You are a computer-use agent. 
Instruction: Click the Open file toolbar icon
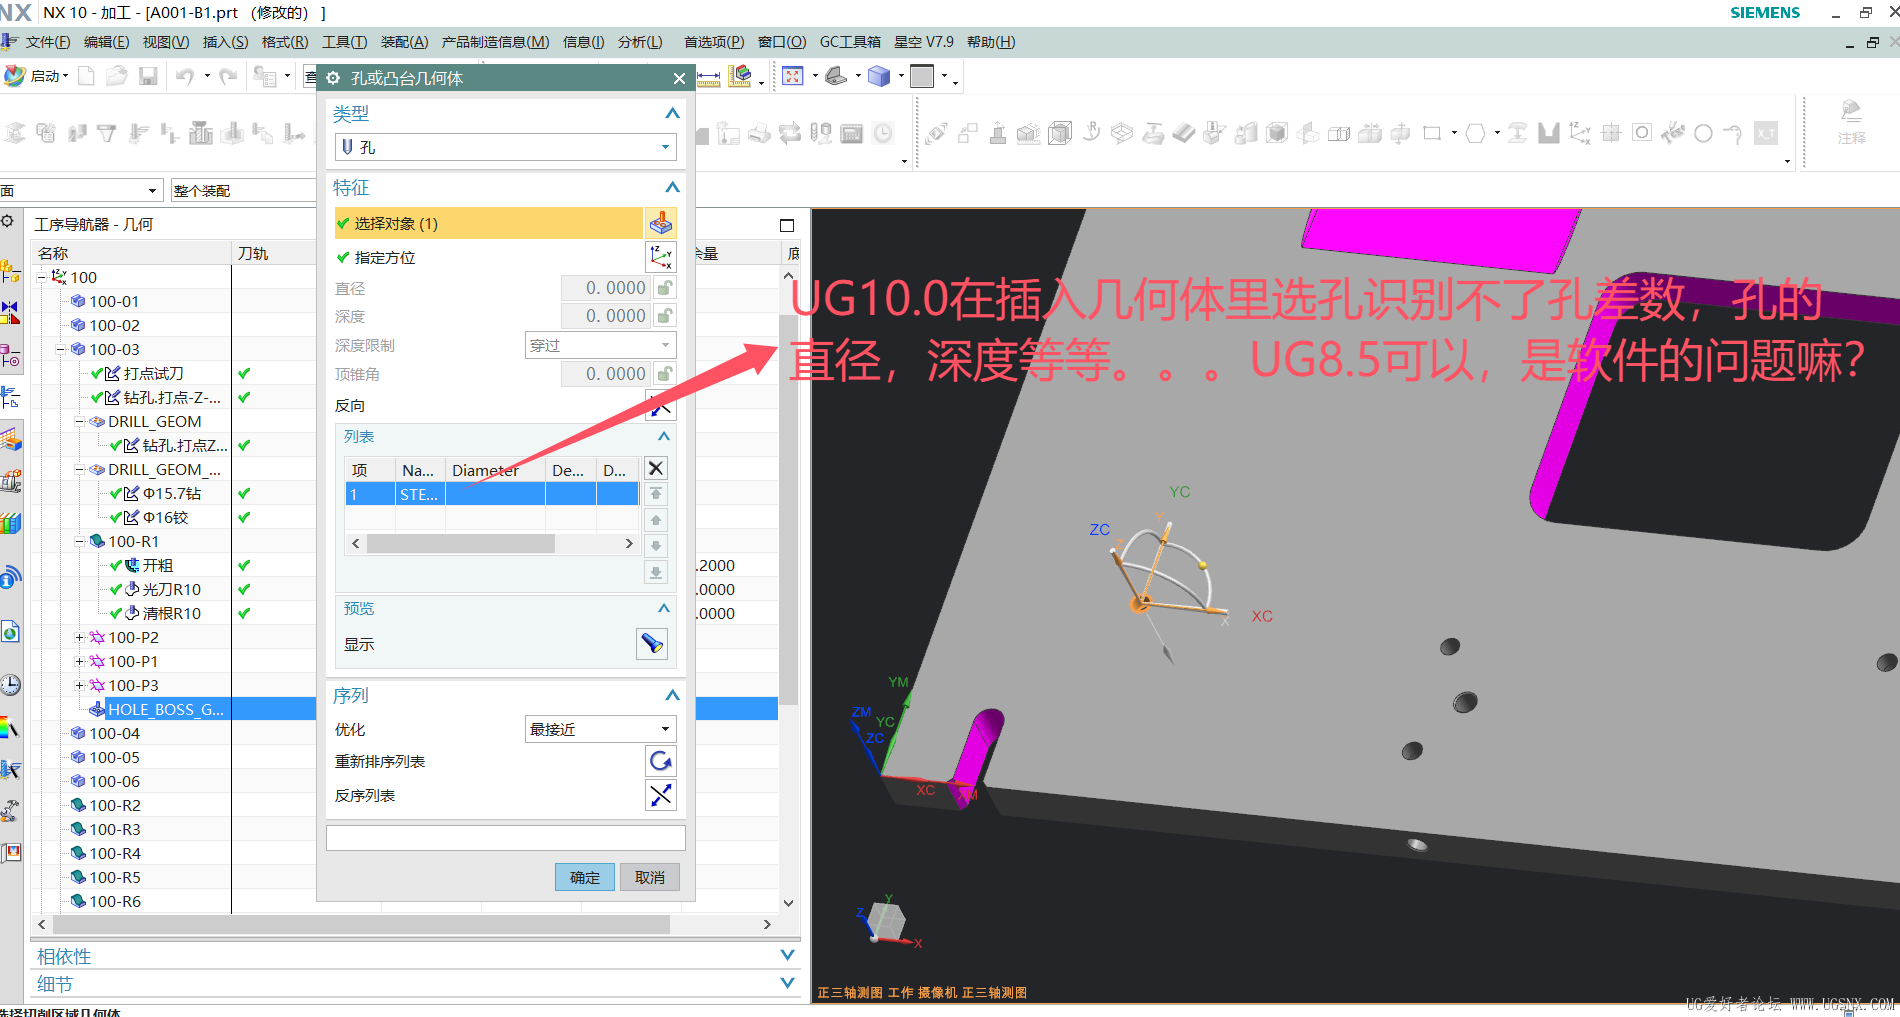(117, 77)
